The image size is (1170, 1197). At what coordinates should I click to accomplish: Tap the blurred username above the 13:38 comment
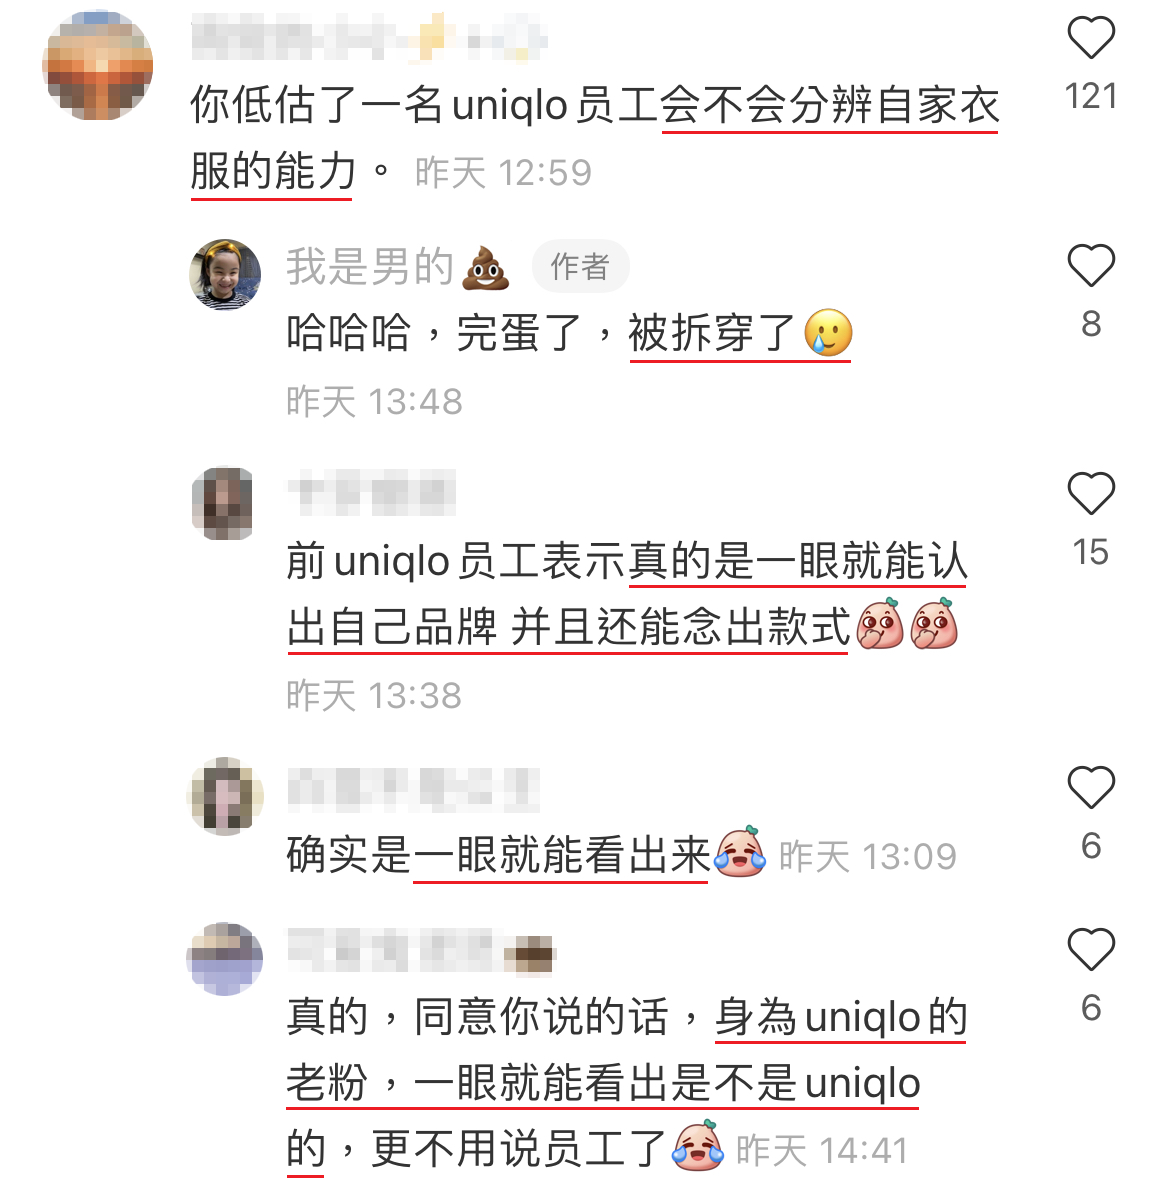coord(372,492)
